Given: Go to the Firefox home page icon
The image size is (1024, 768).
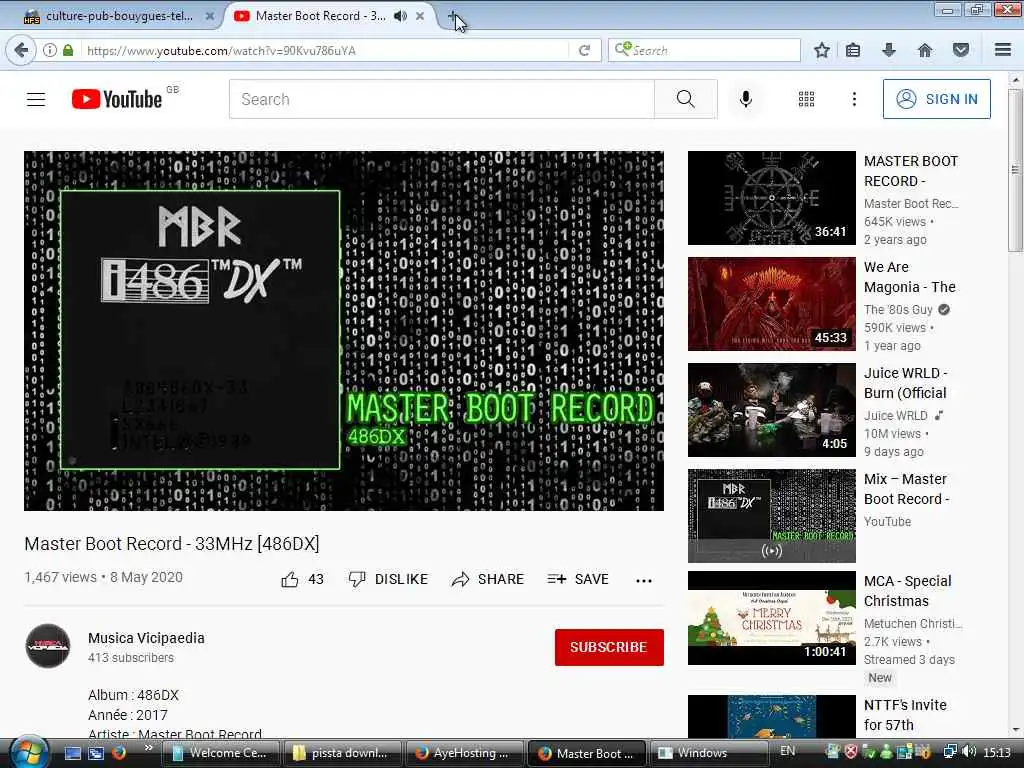Looking at the screenshot, I should (925, 50).
